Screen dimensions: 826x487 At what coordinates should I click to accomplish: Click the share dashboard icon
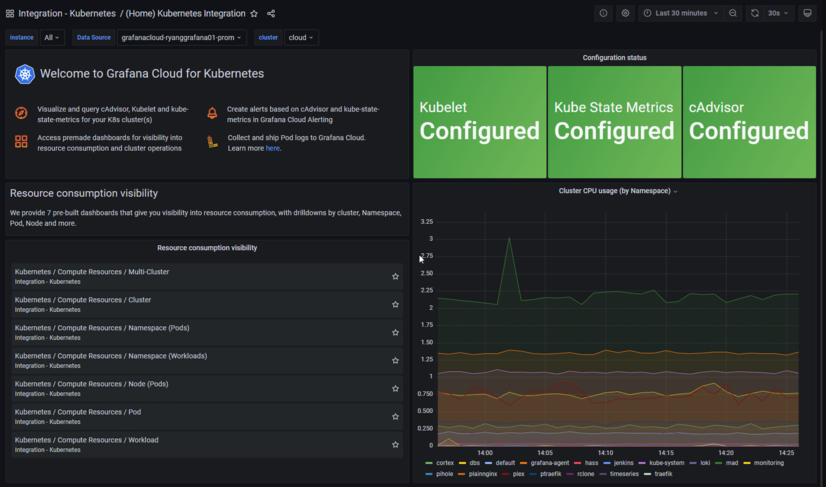click(x=271, y=13)
